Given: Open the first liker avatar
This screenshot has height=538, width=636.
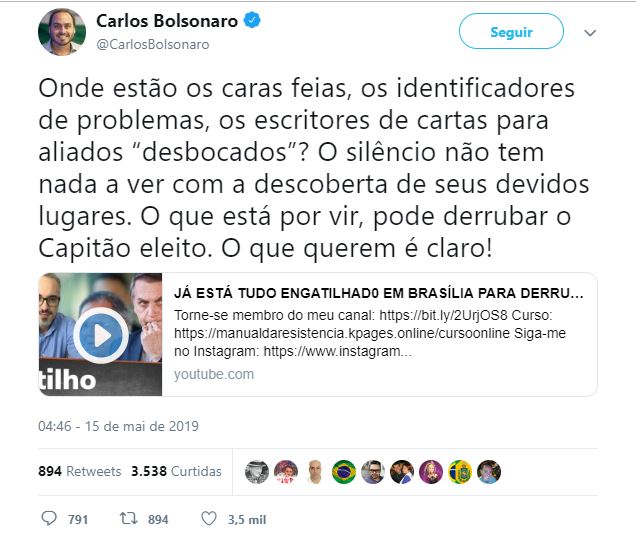Looking at the screenshot, I should click(257, 472).
